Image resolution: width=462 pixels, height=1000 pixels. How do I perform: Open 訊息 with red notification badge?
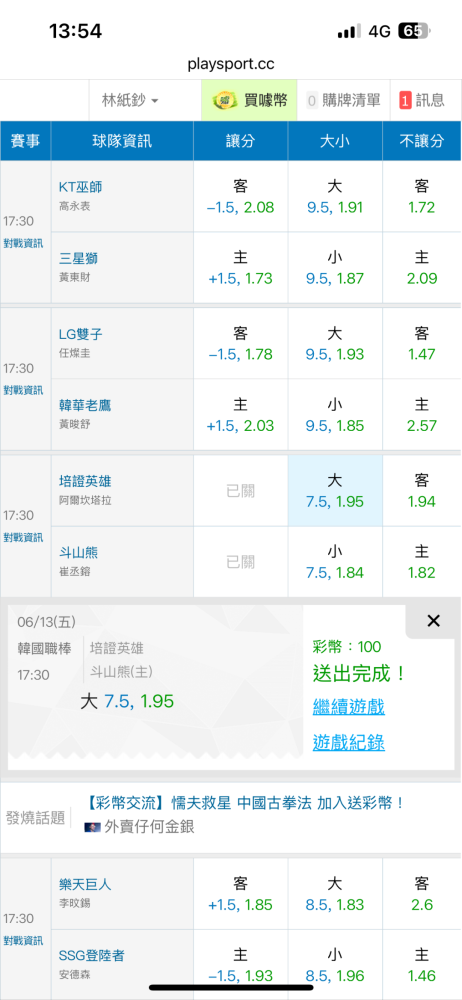coord(421,100)
